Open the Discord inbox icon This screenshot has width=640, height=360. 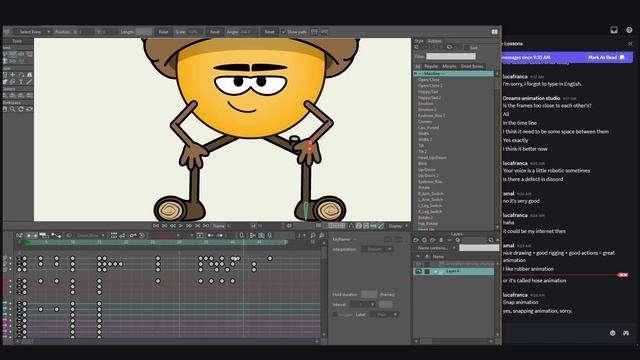(614, 30)
